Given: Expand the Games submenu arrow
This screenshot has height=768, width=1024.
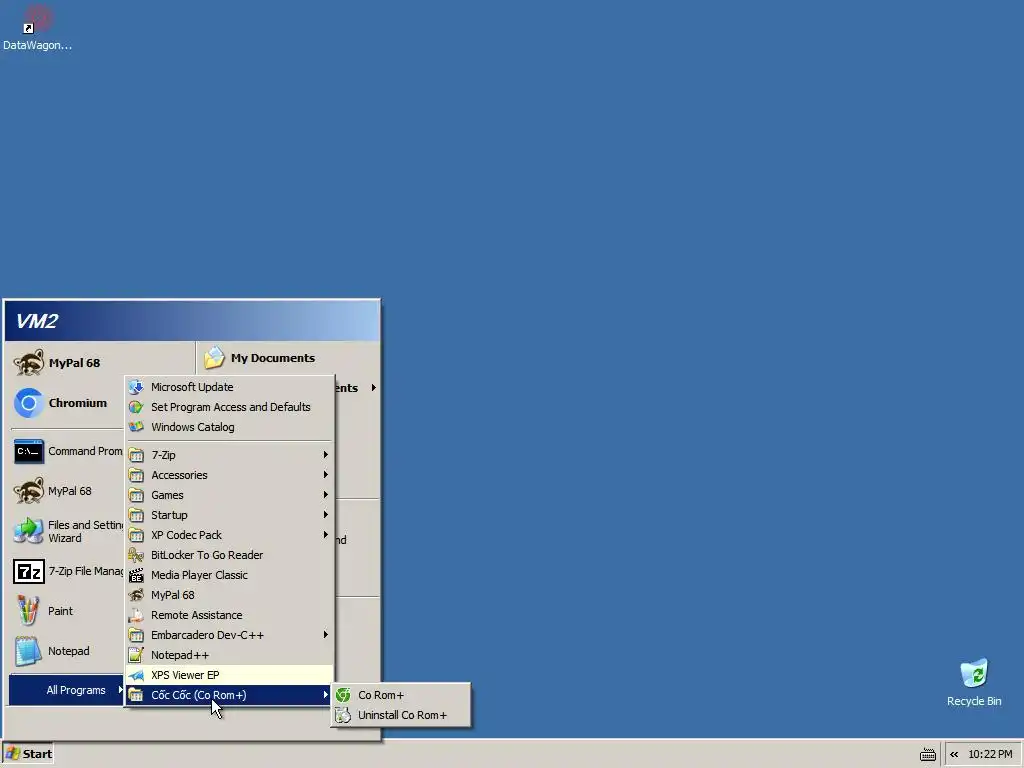Looking at the screenshot, I should point(325,495).
